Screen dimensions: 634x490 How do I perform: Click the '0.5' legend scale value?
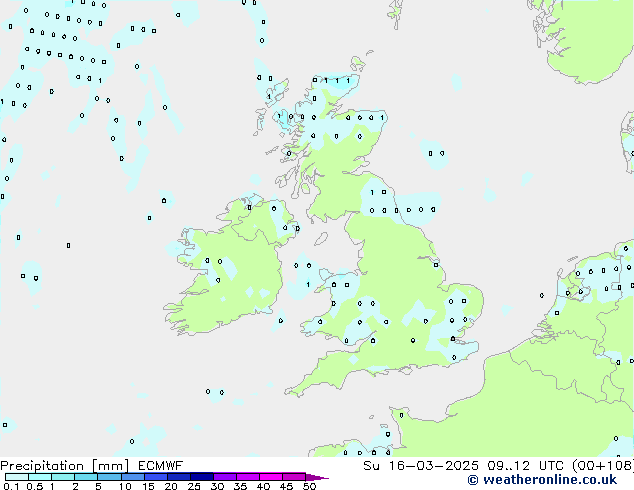(x=34, y=486)
